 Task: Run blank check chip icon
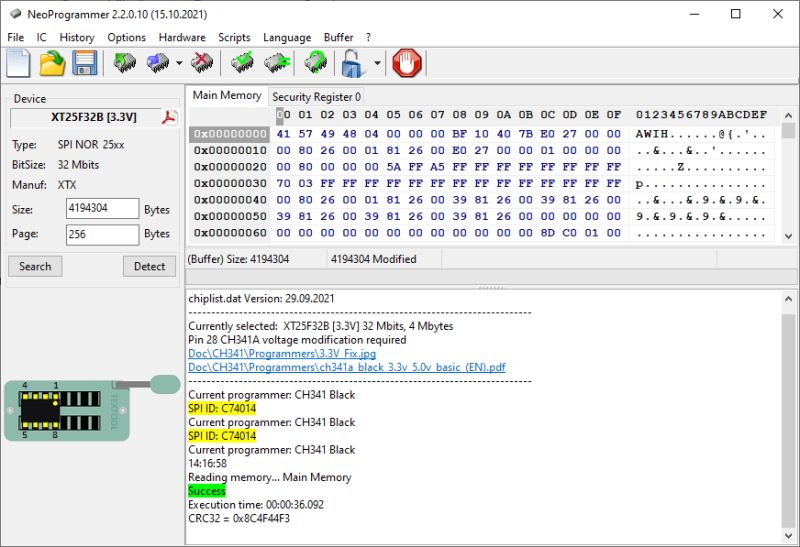pos(277,63)
